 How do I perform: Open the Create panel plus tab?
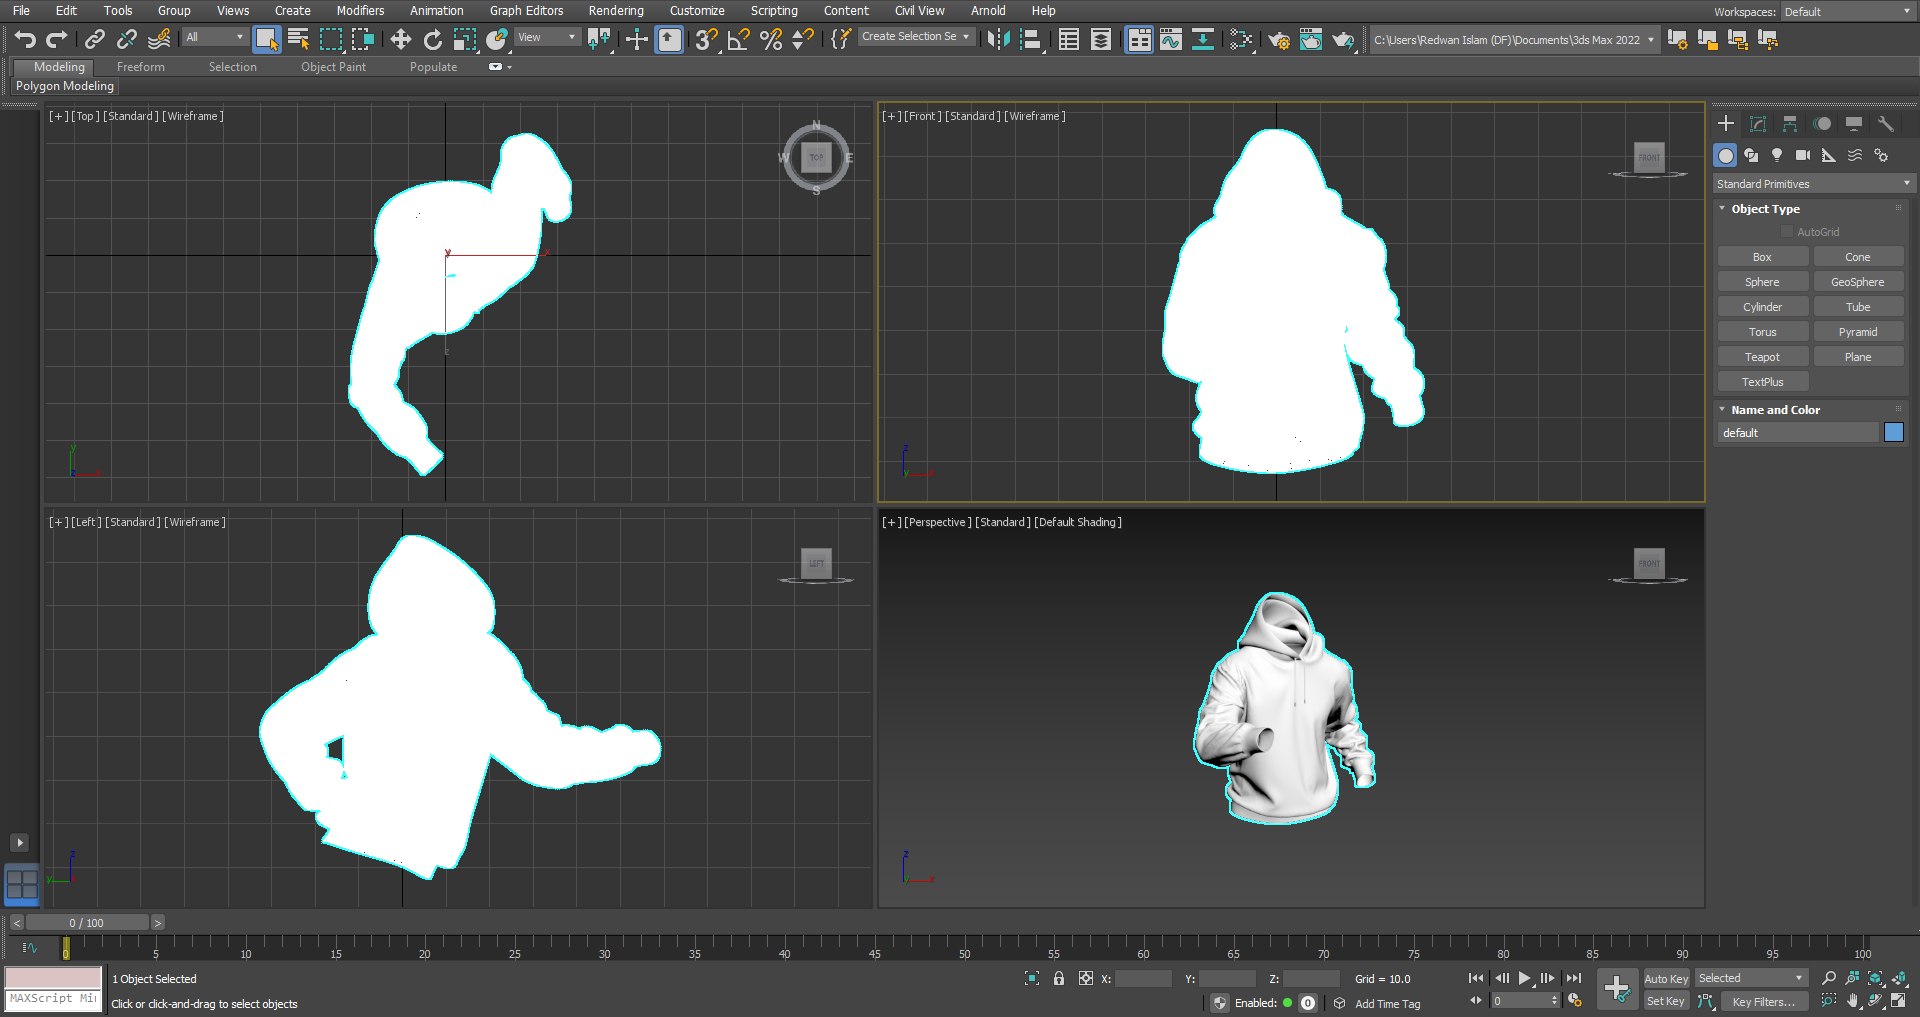[1726, 123]
